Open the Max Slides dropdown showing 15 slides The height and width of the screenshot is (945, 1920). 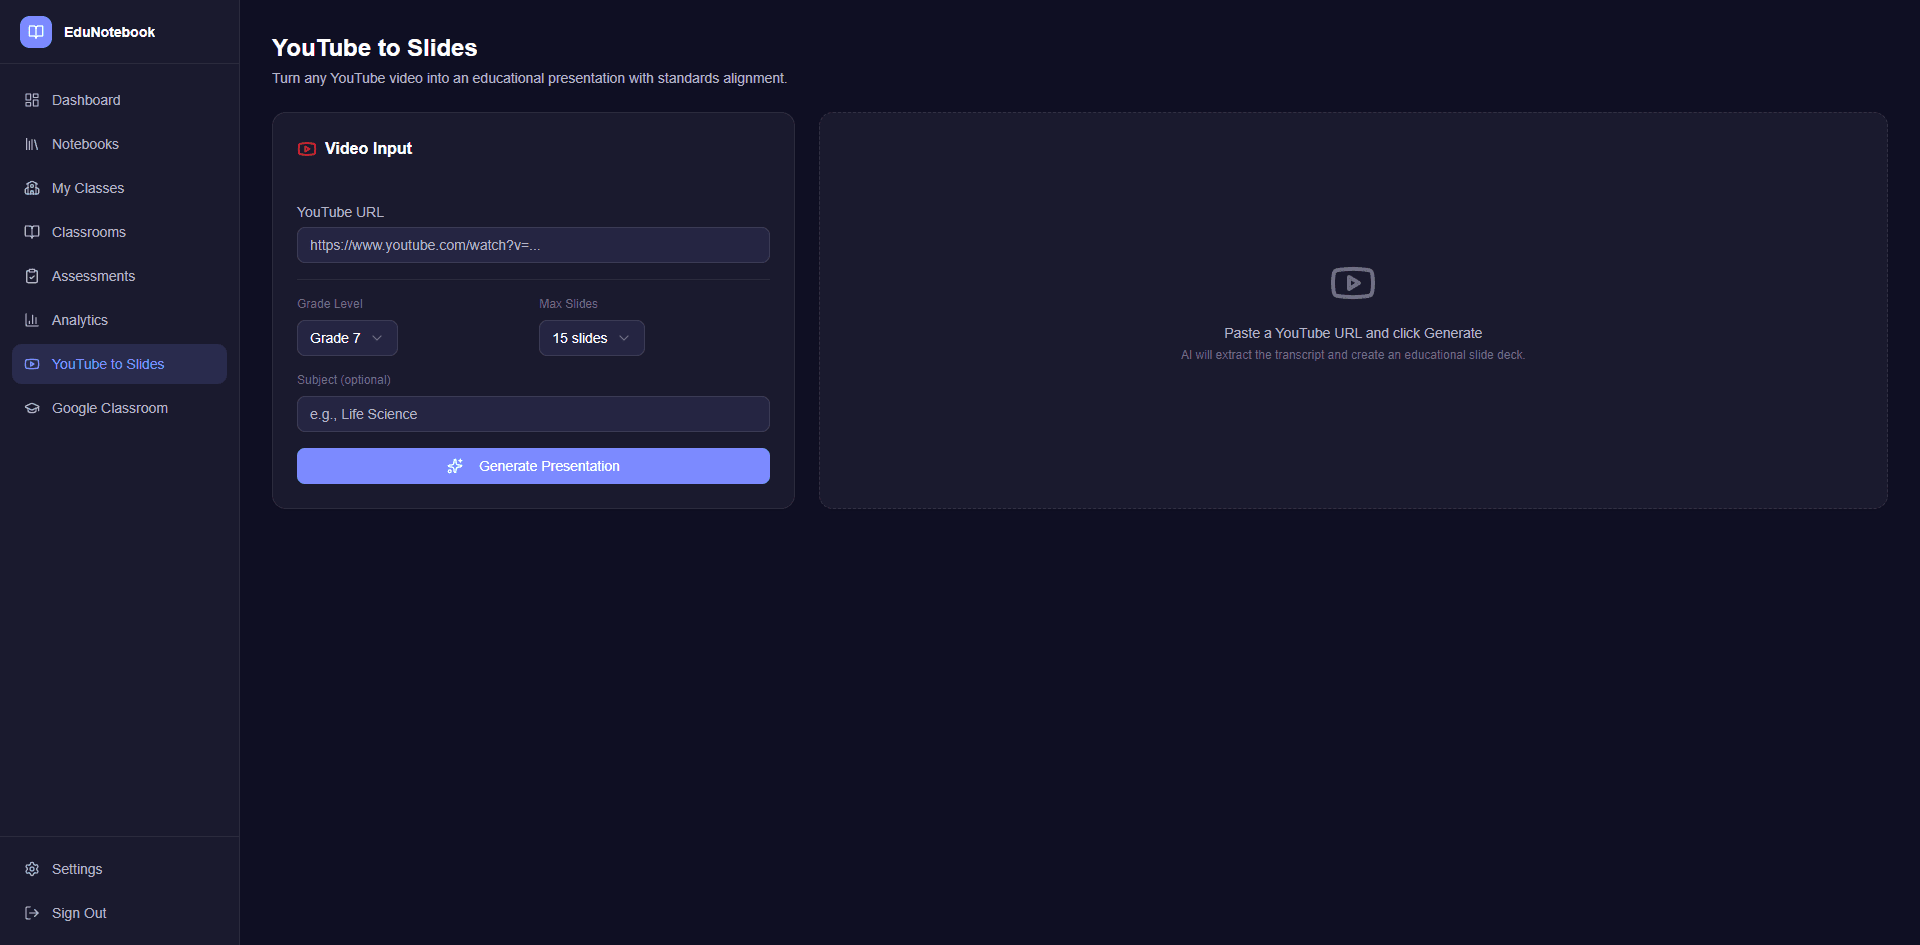(x=591, y=338)
